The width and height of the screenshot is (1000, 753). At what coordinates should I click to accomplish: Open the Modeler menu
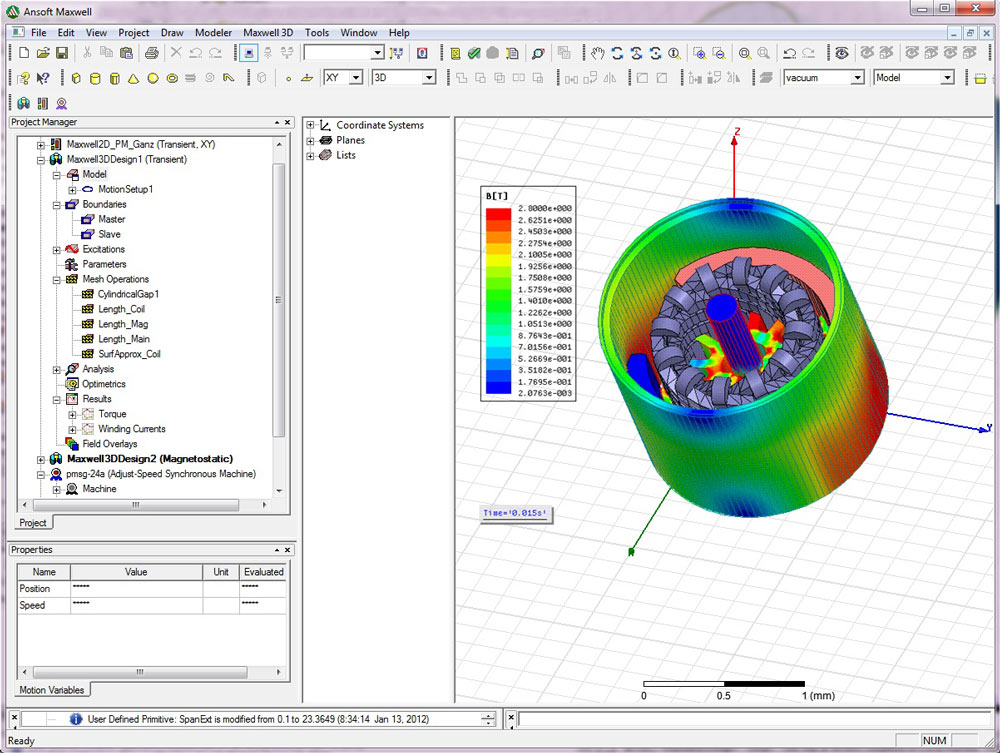click(213, 32)
